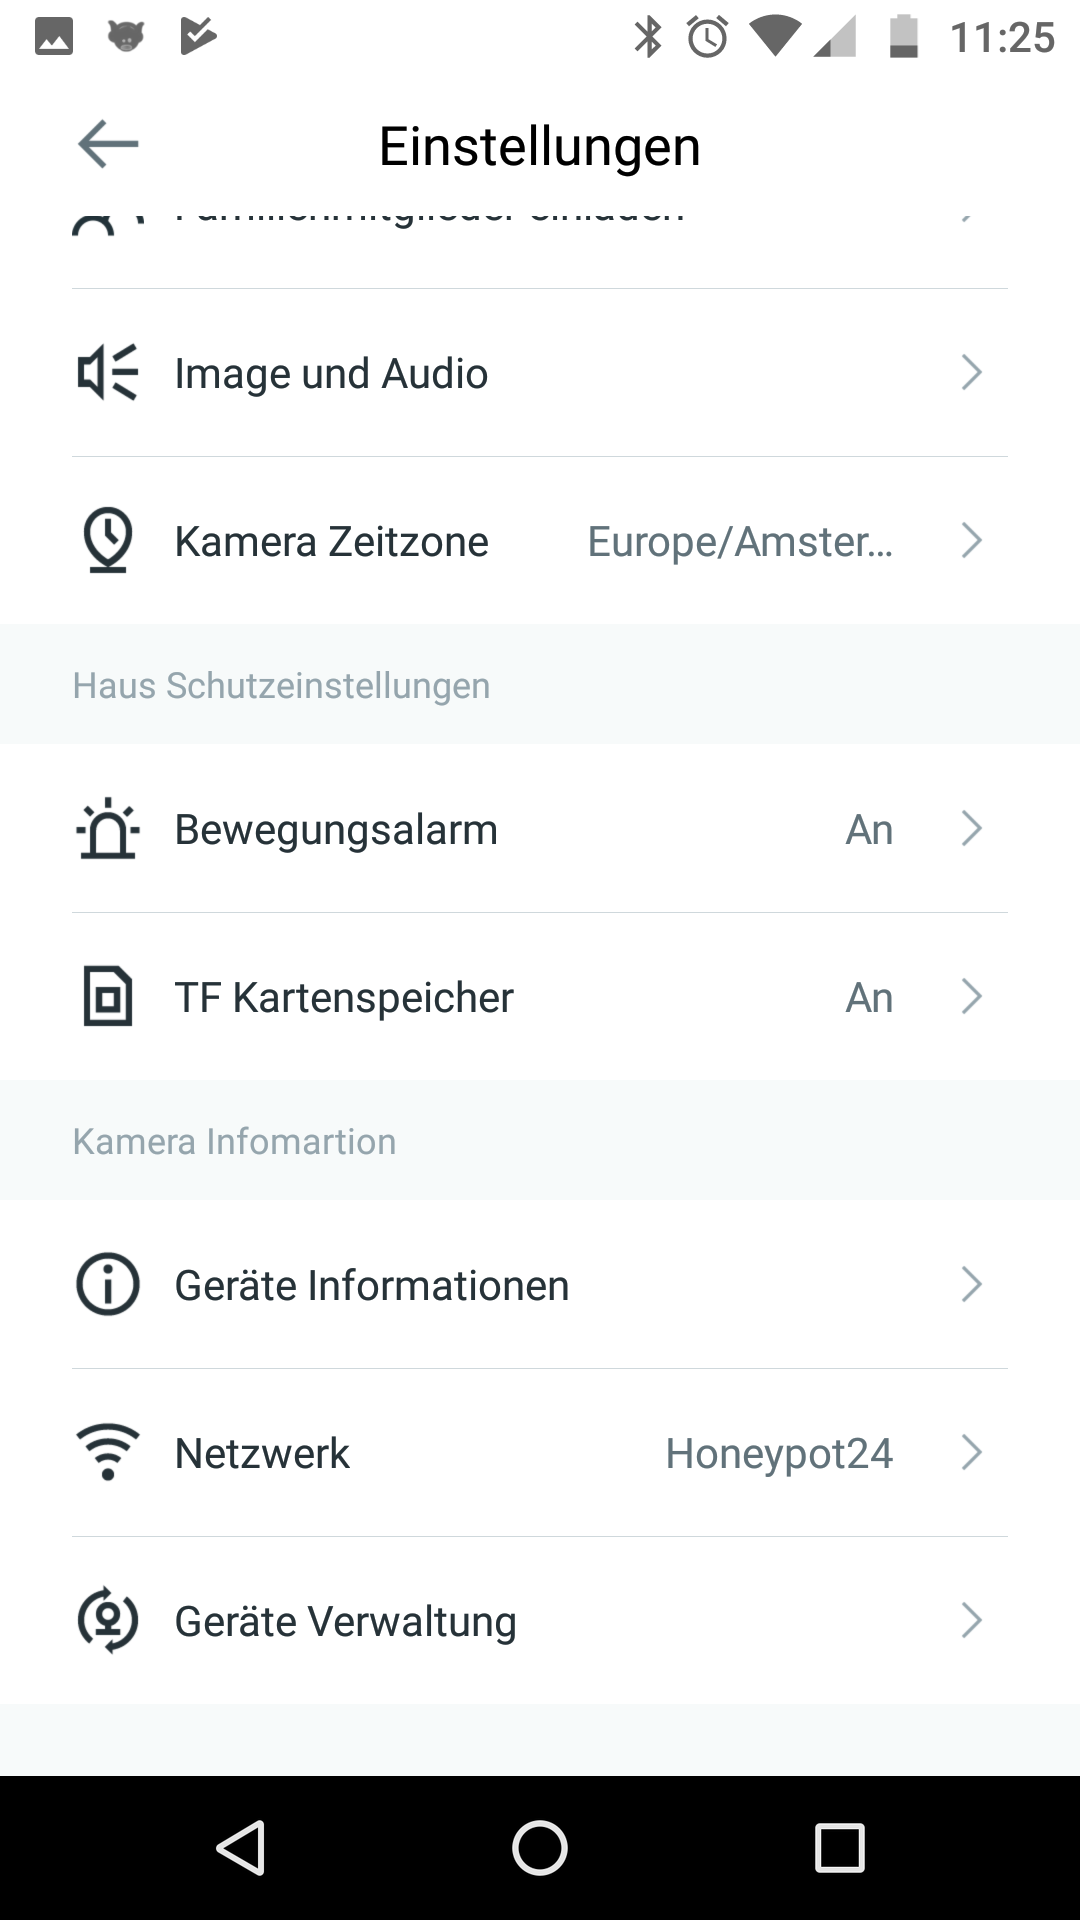Open the Geräte Informationen menu entry
Screen dimensions: 1080x1920
372,1285
